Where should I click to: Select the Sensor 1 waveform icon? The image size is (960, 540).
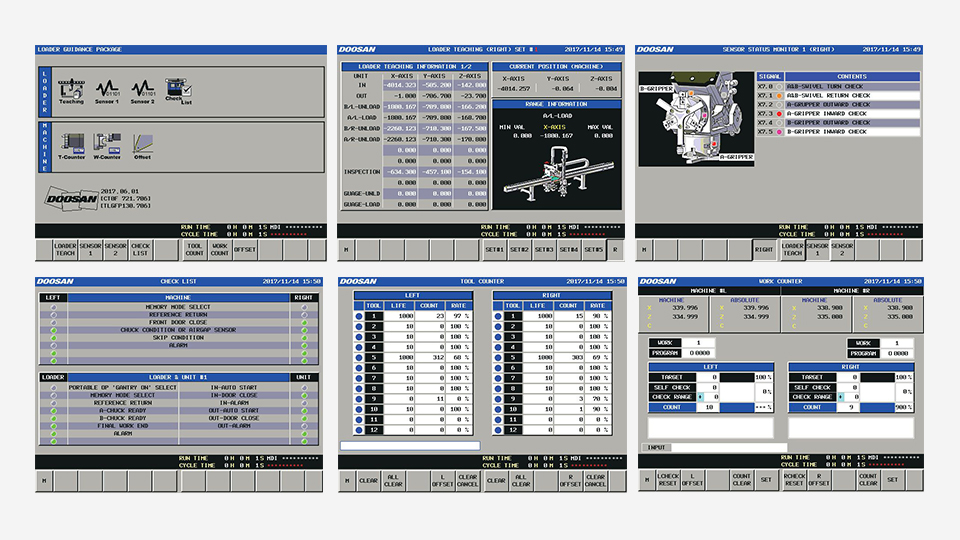click(107, 91)
